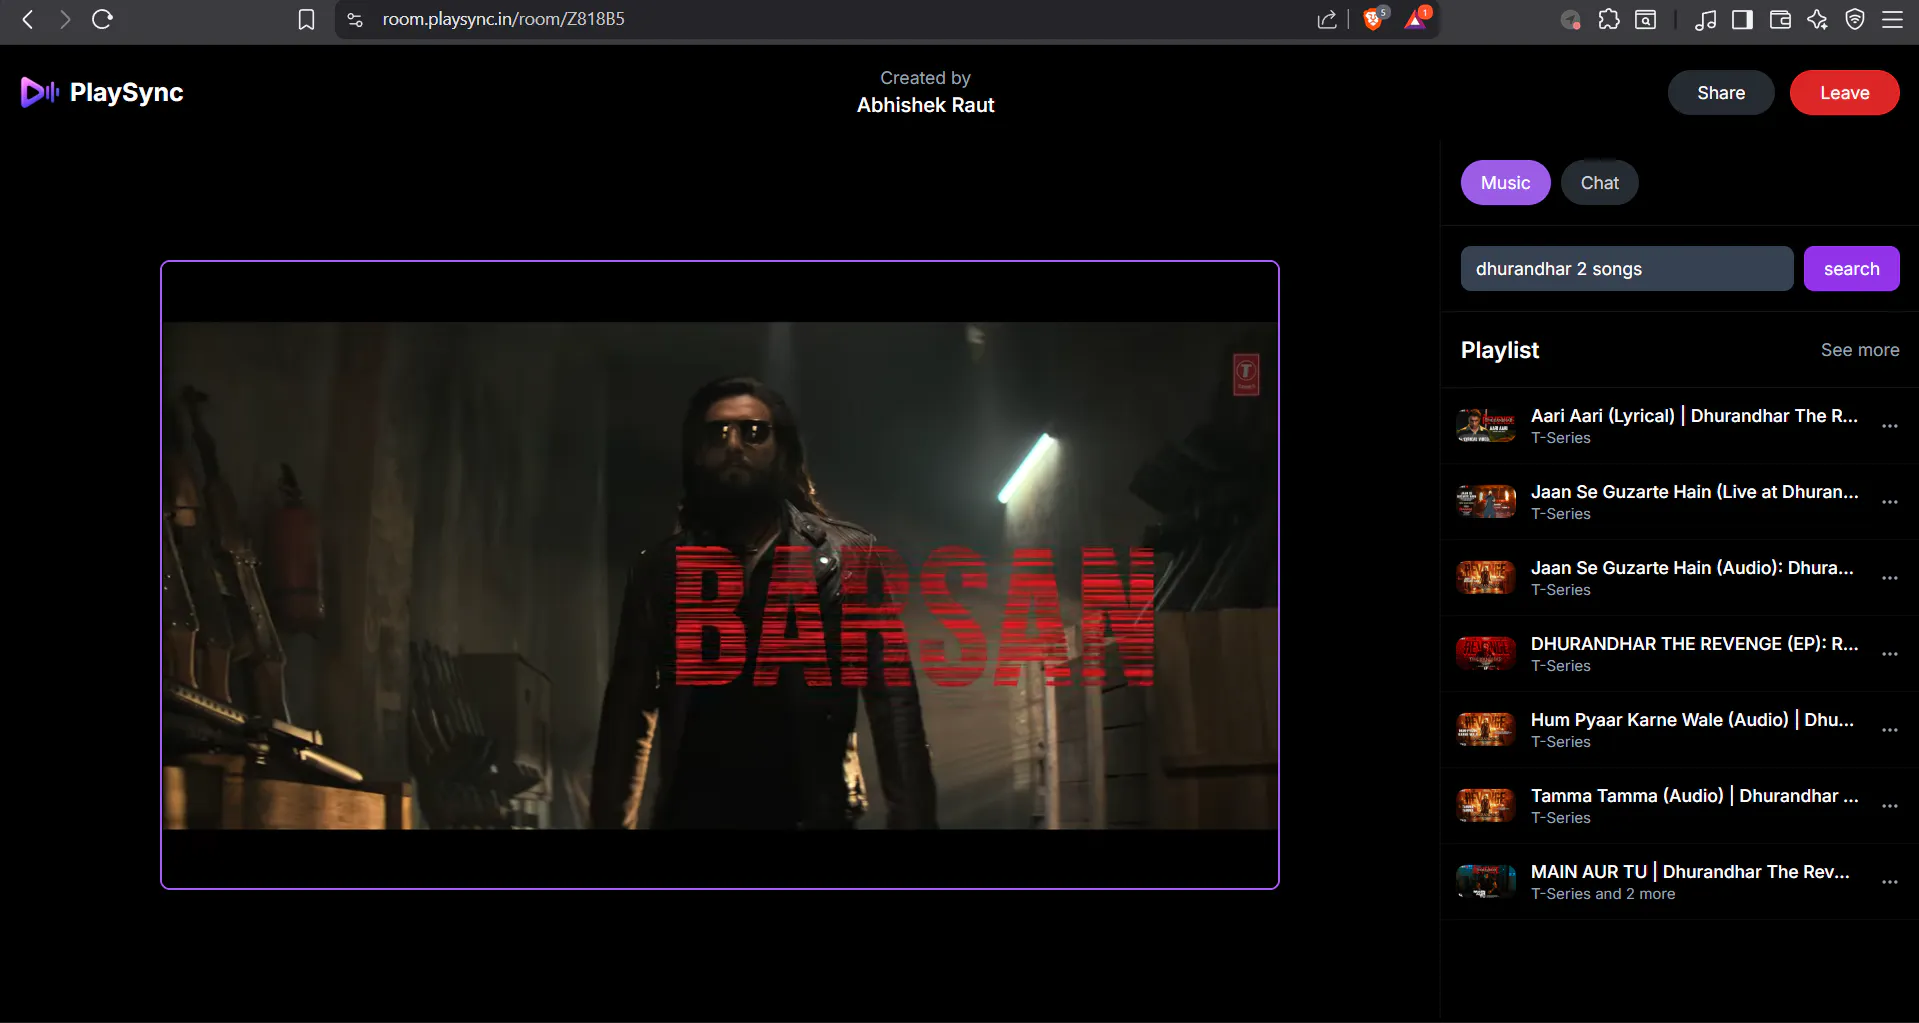Bookmark this page
This screenshot has height=1023, width=1919.
[307, 19]
